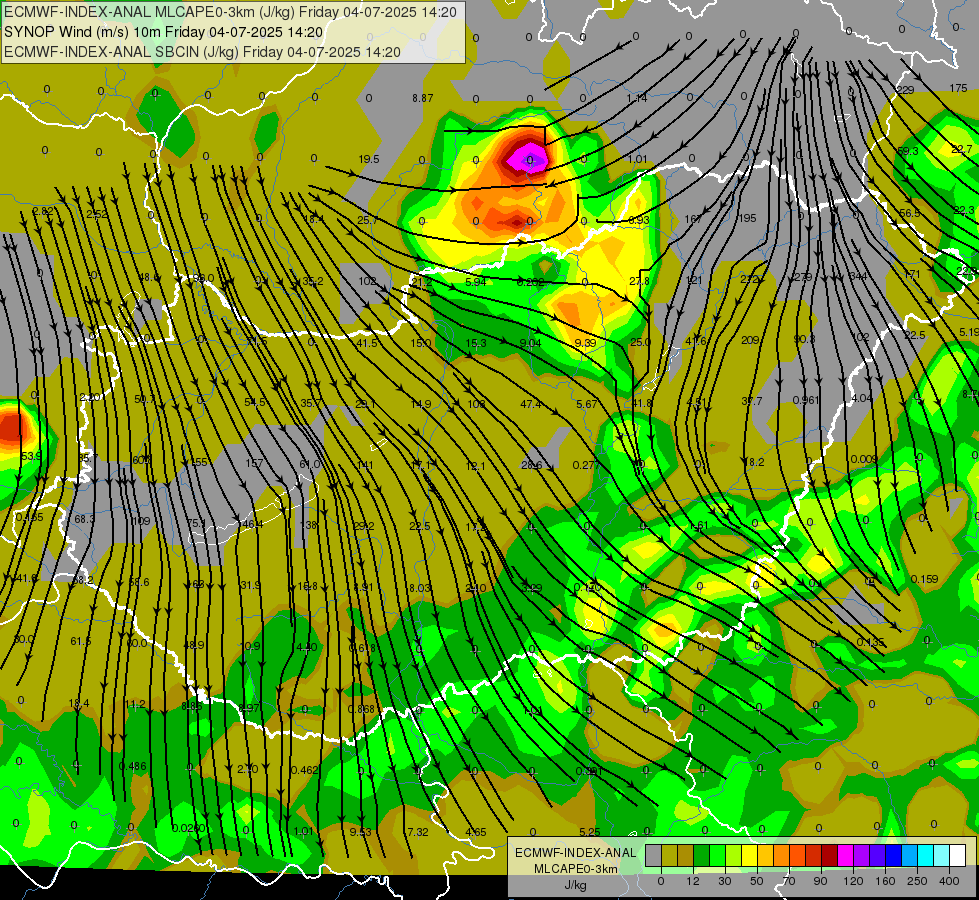Click the MLCAPE0-3km title line at top
This screenshot has height=900, width=979.
pyautogui.click(x=230, y=12)
